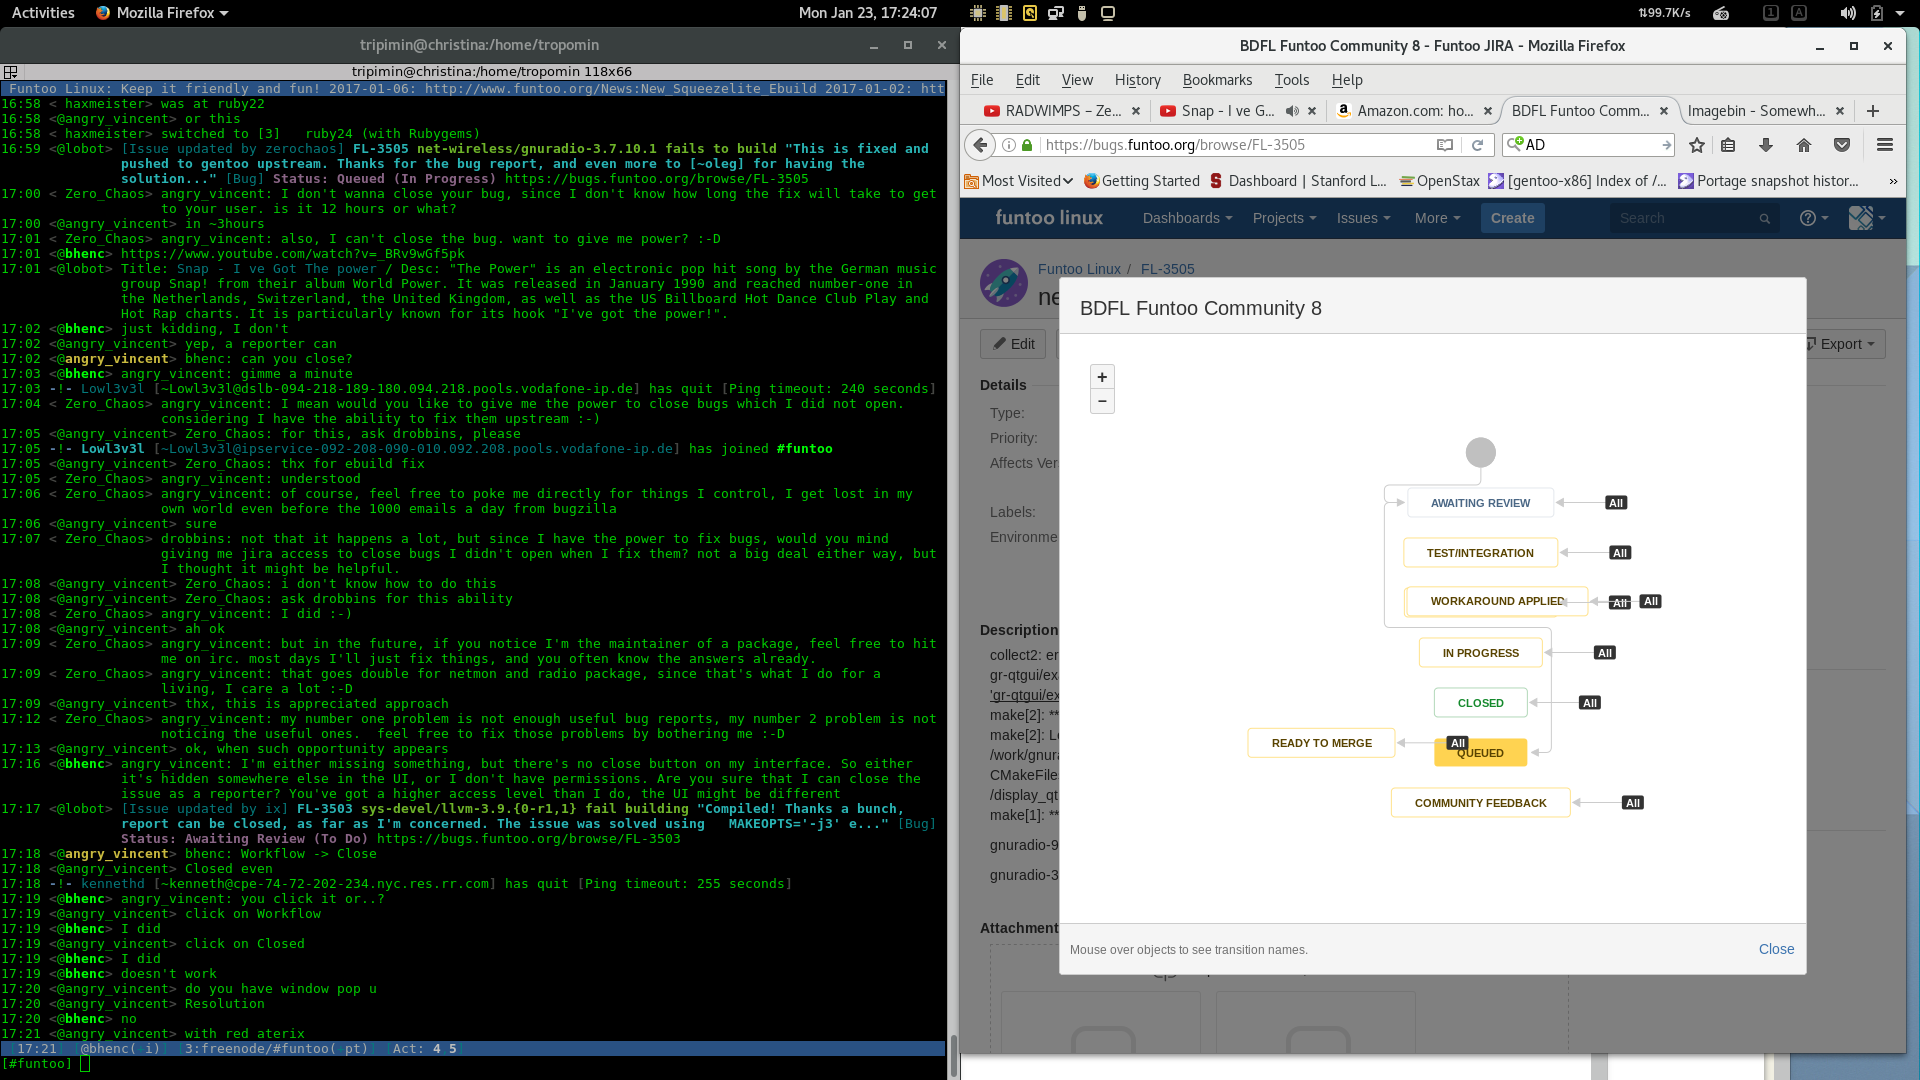1920x1080 pixels.
Task: Close the RADWIMPS tab
Action: pos(1136,111)
